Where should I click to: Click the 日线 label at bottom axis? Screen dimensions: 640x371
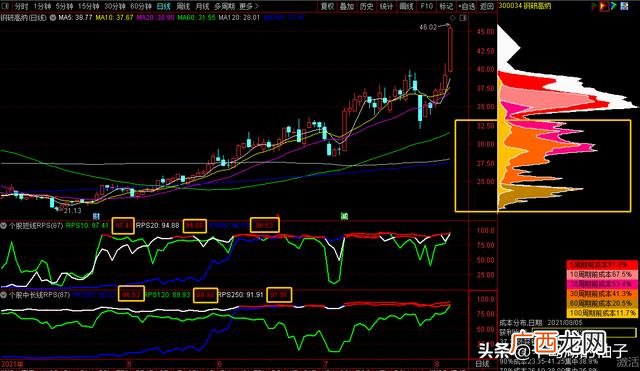pos(482,364)
